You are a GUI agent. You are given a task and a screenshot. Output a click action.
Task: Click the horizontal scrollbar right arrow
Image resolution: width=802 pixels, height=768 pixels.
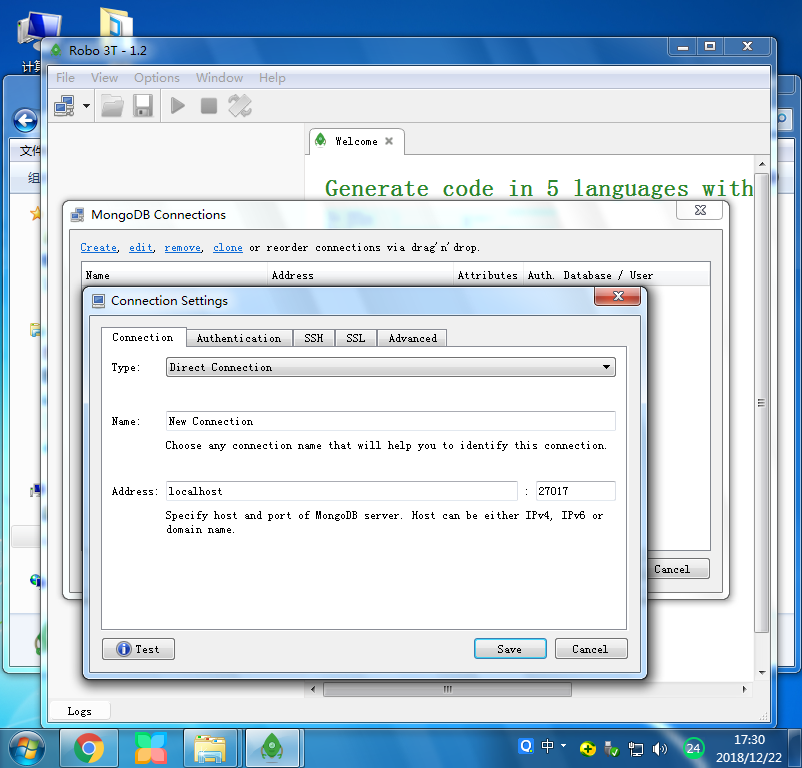point(744,689)
